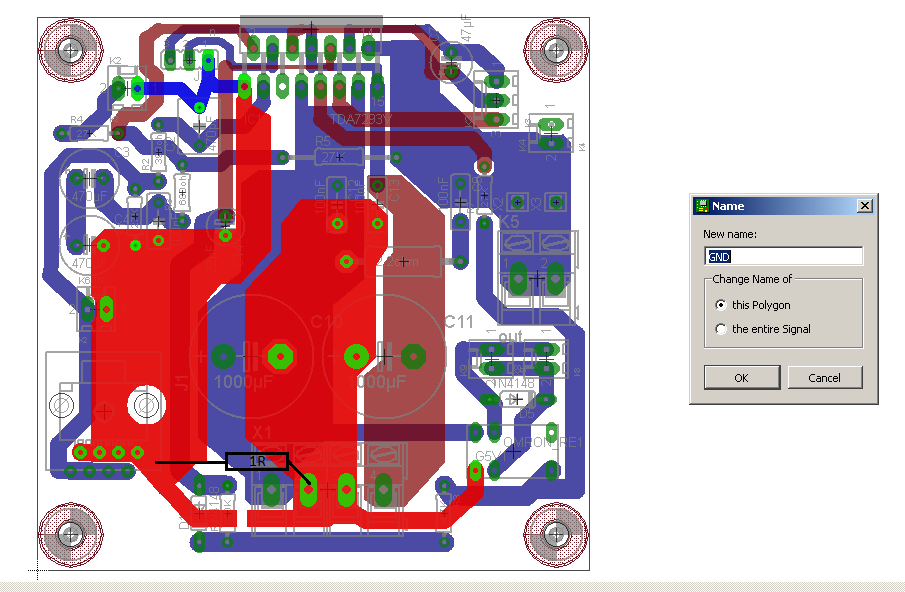Viewport: 905px width, 592px height.
Task: Click the C10 capacitor label
Action: 327,321
